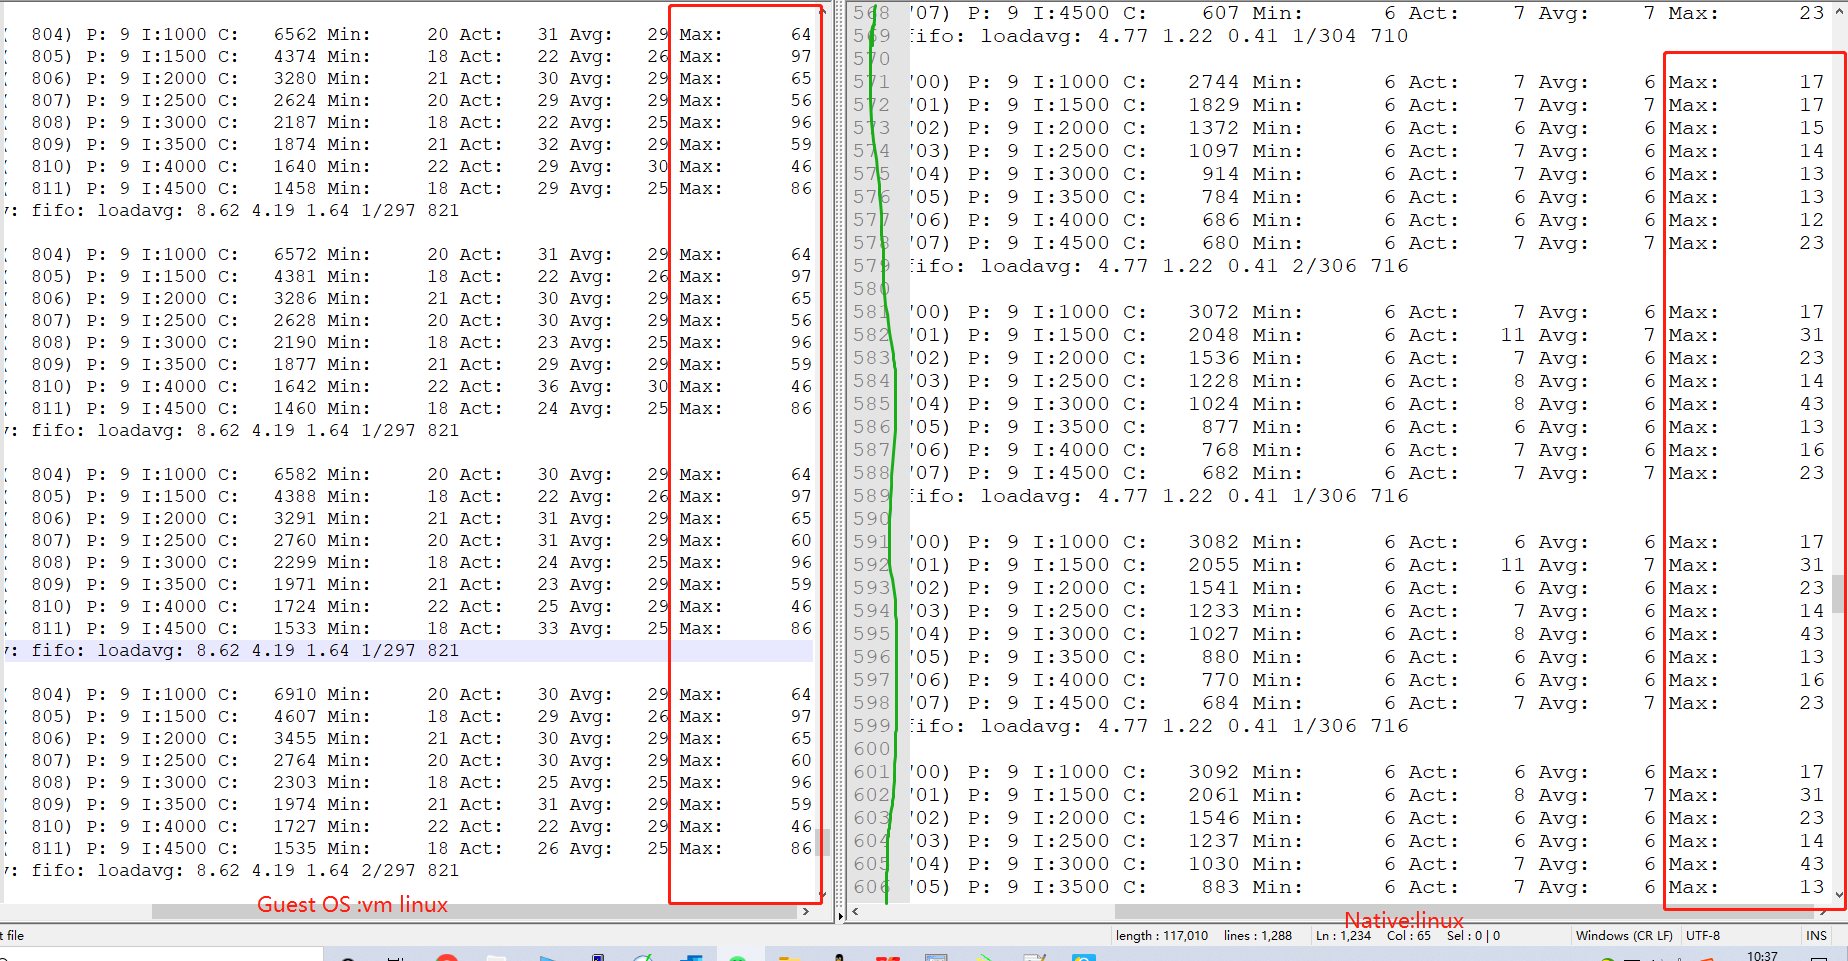Screen dimensions: 1848x961
Task: Click left arrow of right pane's horizontal scrollbar
Action: 854,911
